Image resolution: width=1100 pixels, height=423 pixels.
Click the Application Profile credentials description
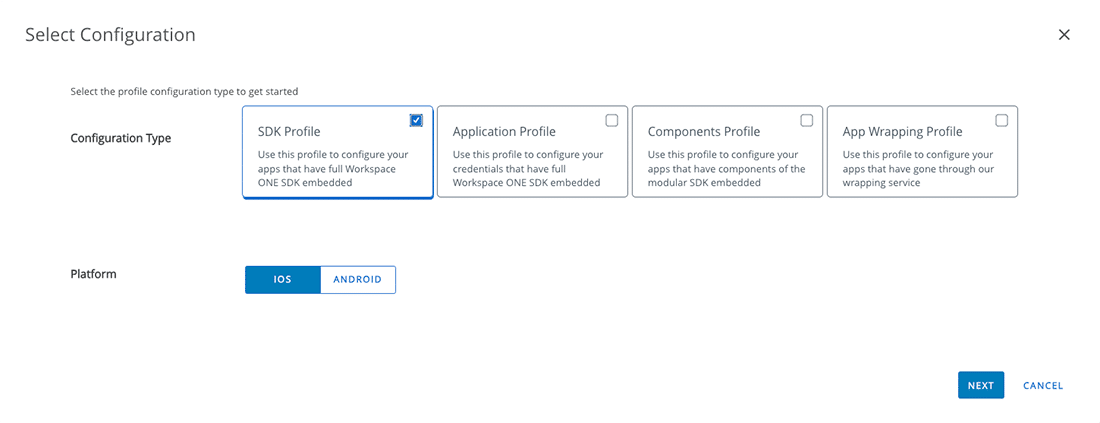coord(527,169)
